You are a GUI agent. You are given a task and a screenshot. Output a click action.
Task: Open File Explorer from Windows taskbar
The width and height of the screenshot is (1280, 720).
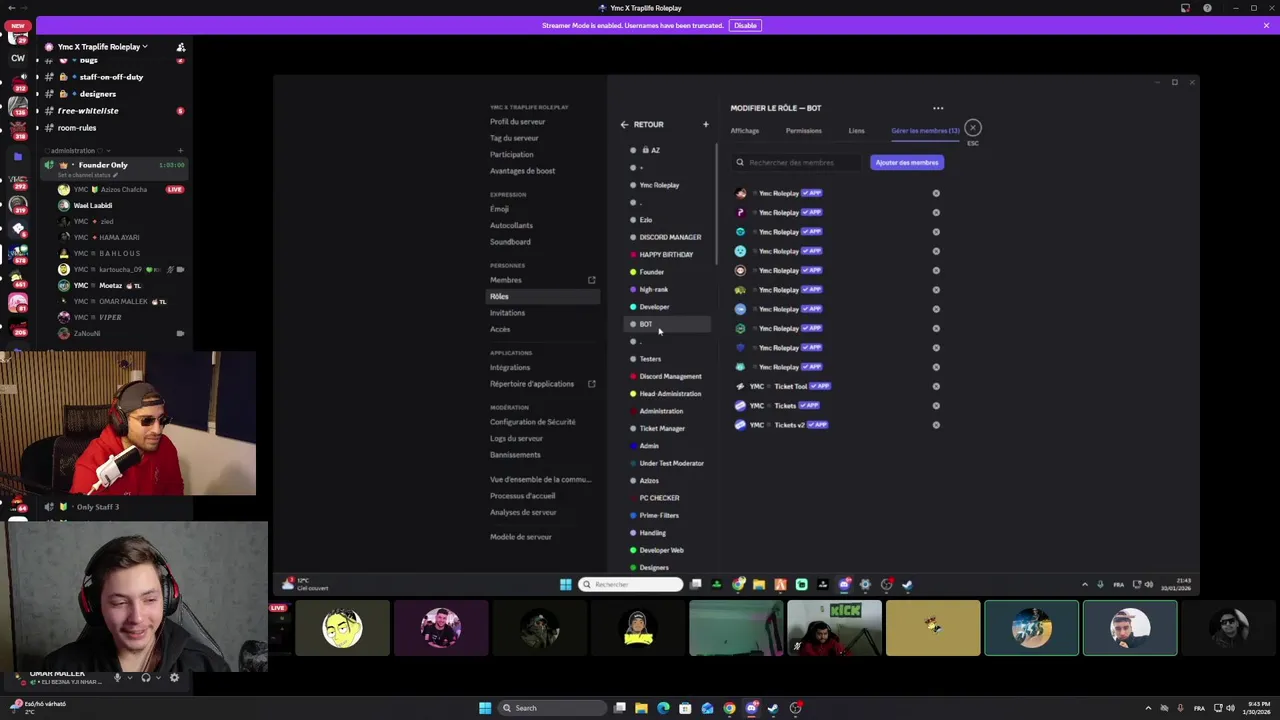tap(641, 708)
